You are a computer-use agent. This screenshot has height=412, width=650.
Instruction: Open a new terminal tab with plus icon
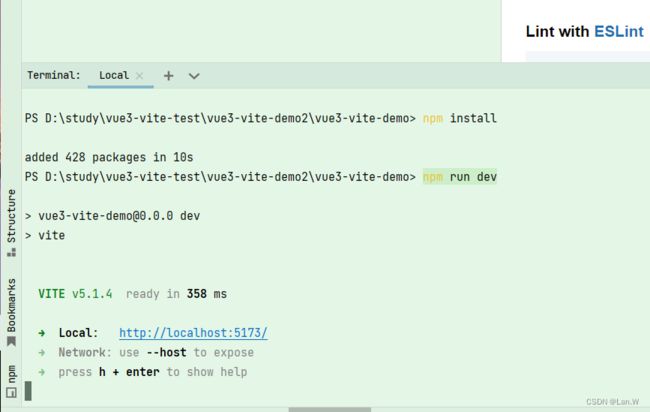tap(168, 76)
